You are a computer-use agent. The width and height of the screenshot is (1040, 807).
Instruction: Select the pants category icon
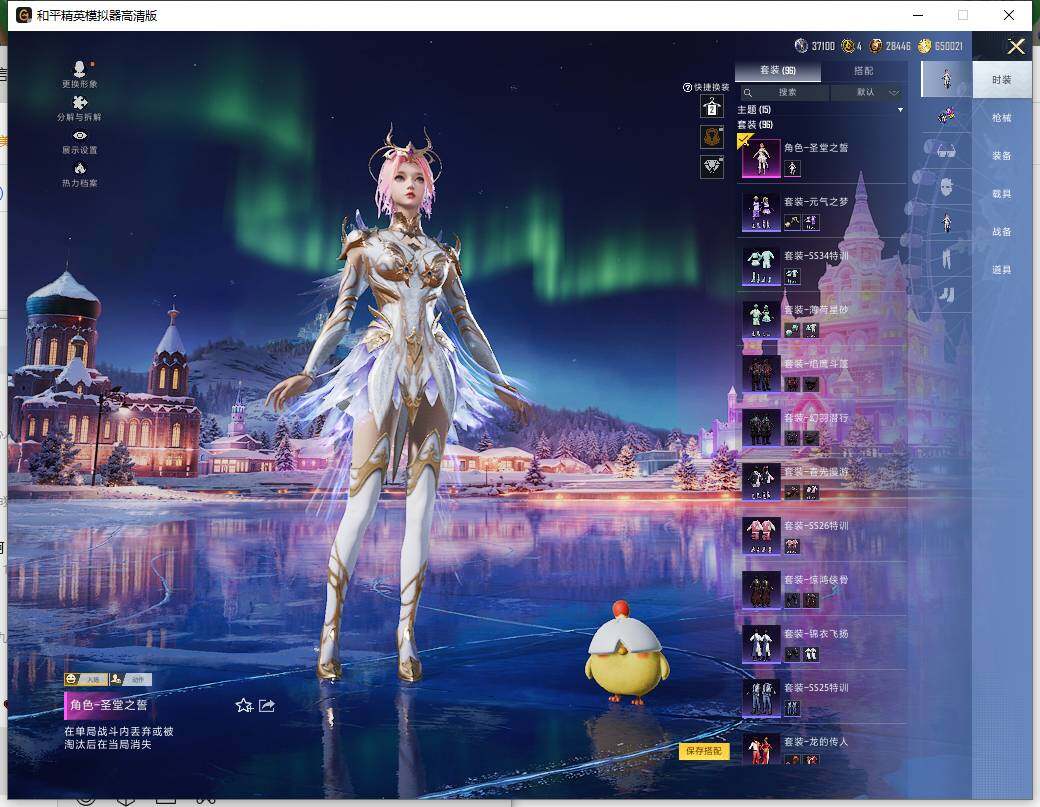946,257
